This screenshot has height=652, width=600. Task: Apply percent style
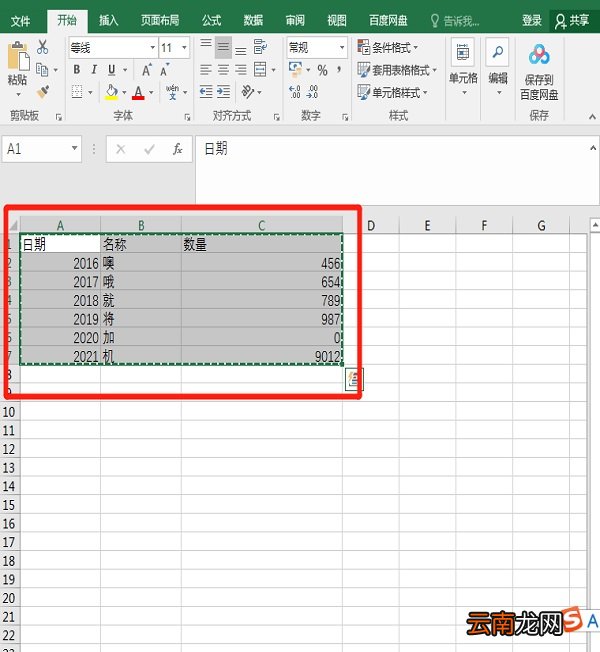coord(322,70)
